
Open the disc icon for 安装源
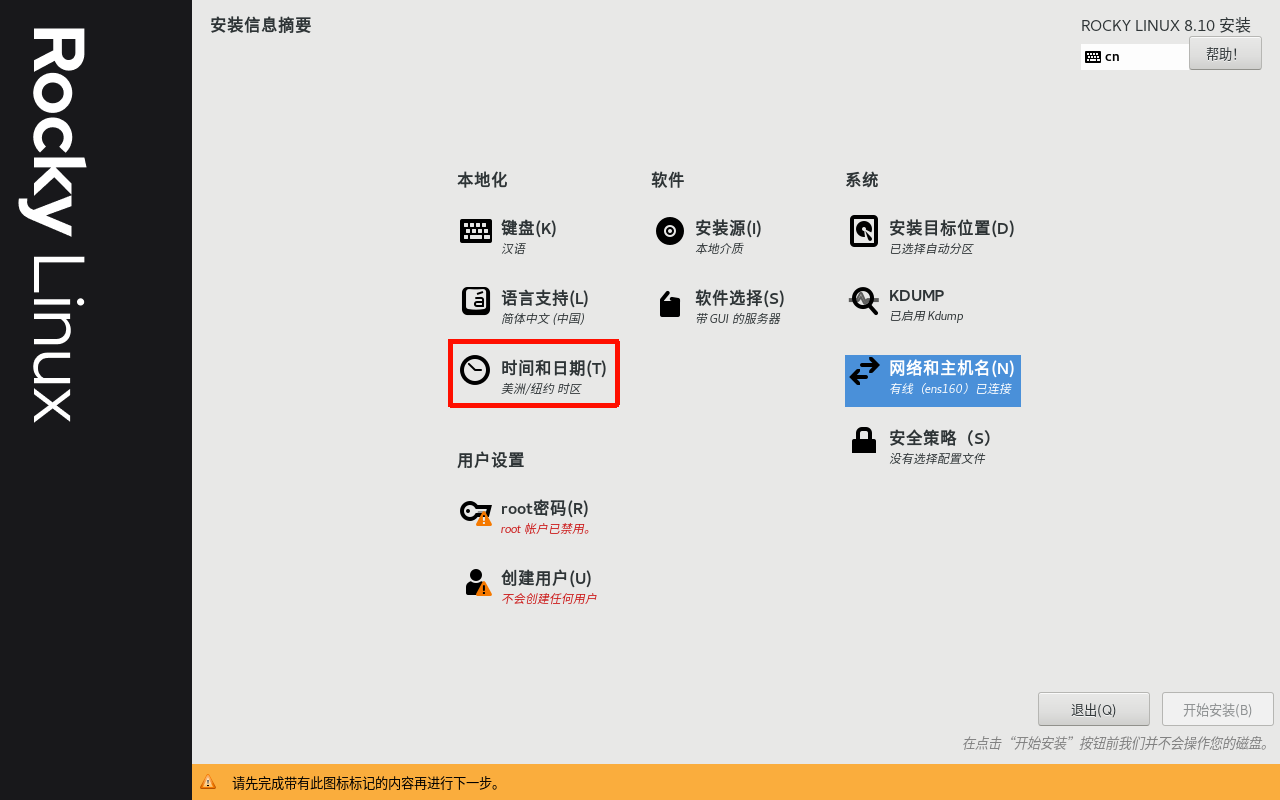670,231
